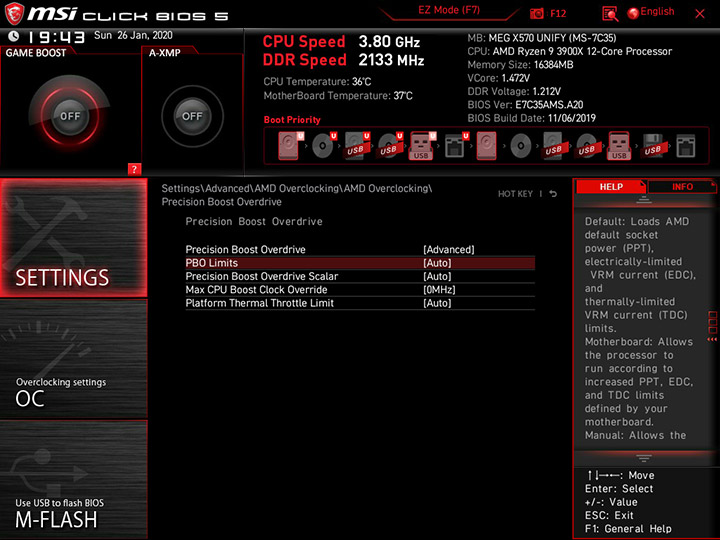720x540 pixels.
Task: Open the PBO Limits [Auto] option
Action: tap(360, 263)
